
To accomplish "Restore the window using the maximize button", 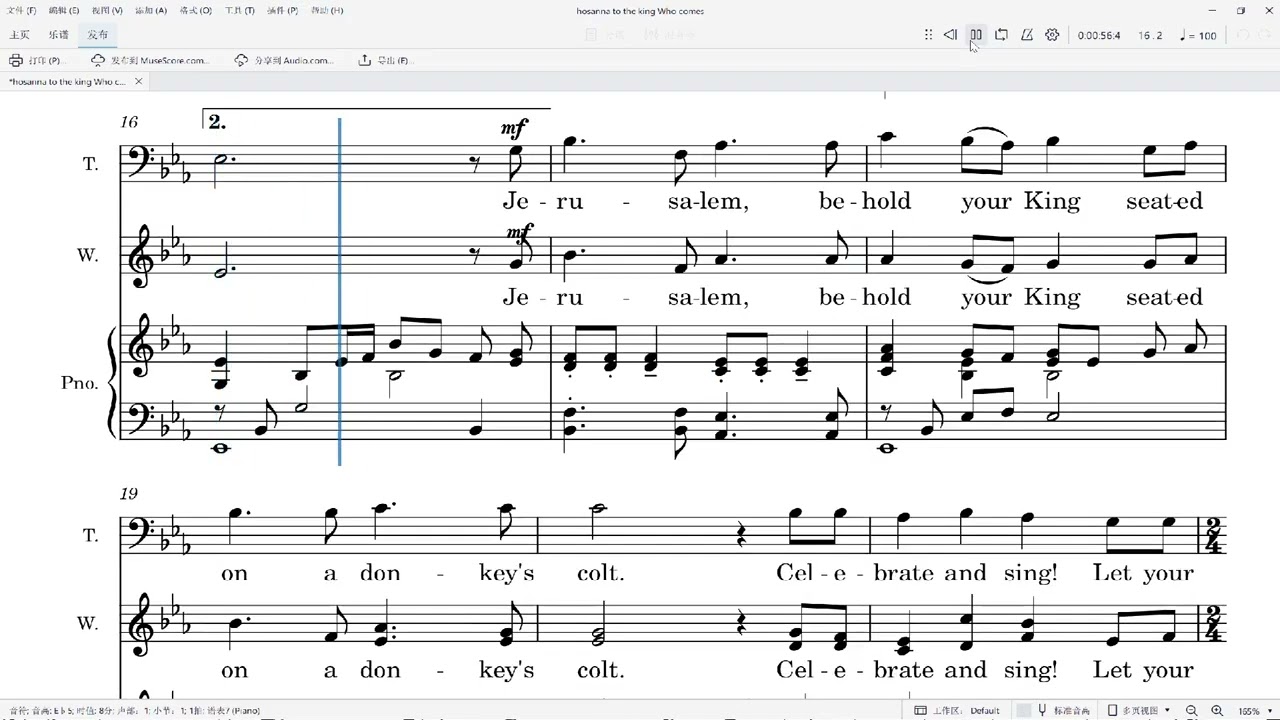I will pyautogui.click(x=1241, y=10).
